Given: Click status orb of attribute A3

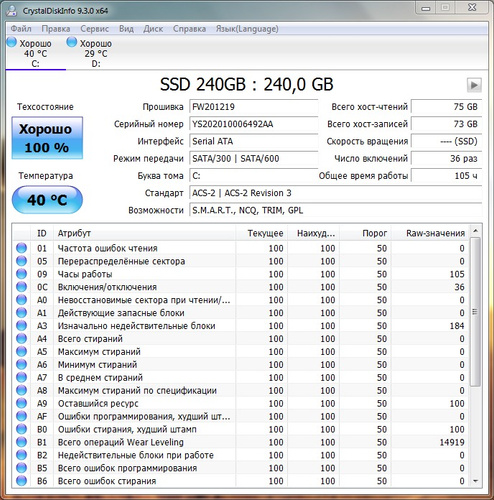Looking at the screenshot, I should pyautogui.click(x=22, y=326).
